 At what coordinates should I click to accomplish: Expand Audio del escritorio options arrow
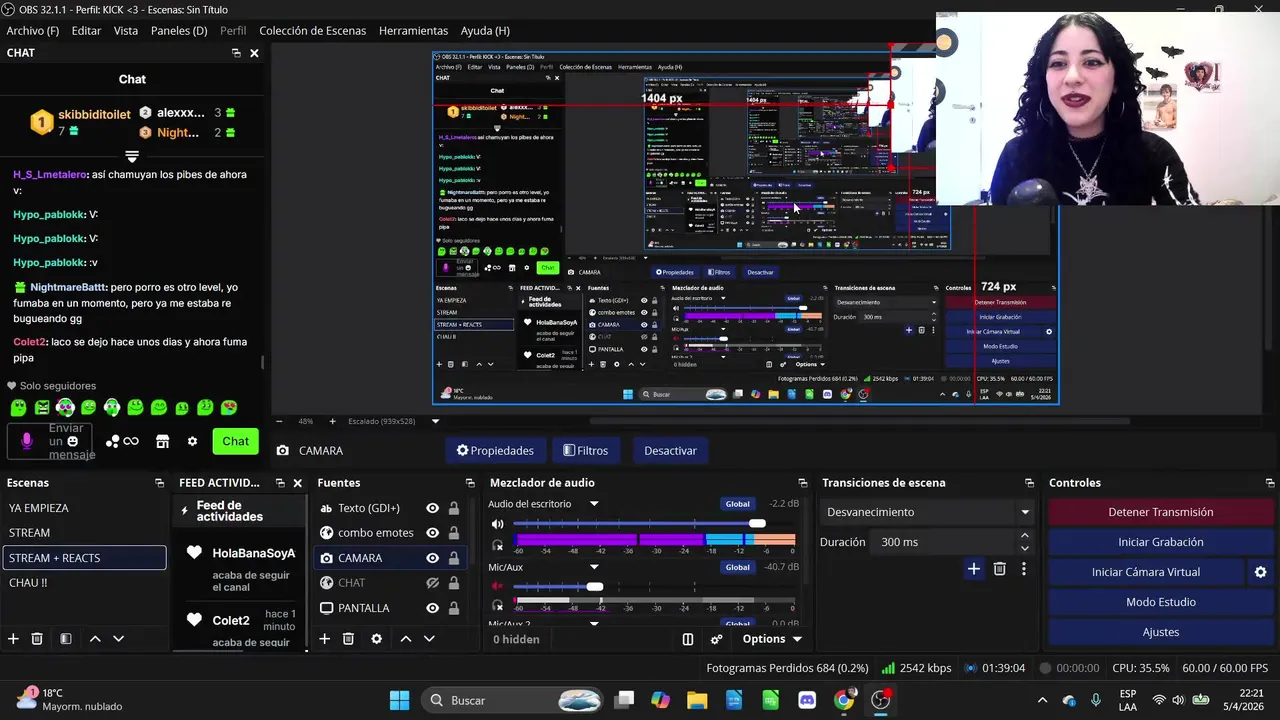[x=594, y=504]
